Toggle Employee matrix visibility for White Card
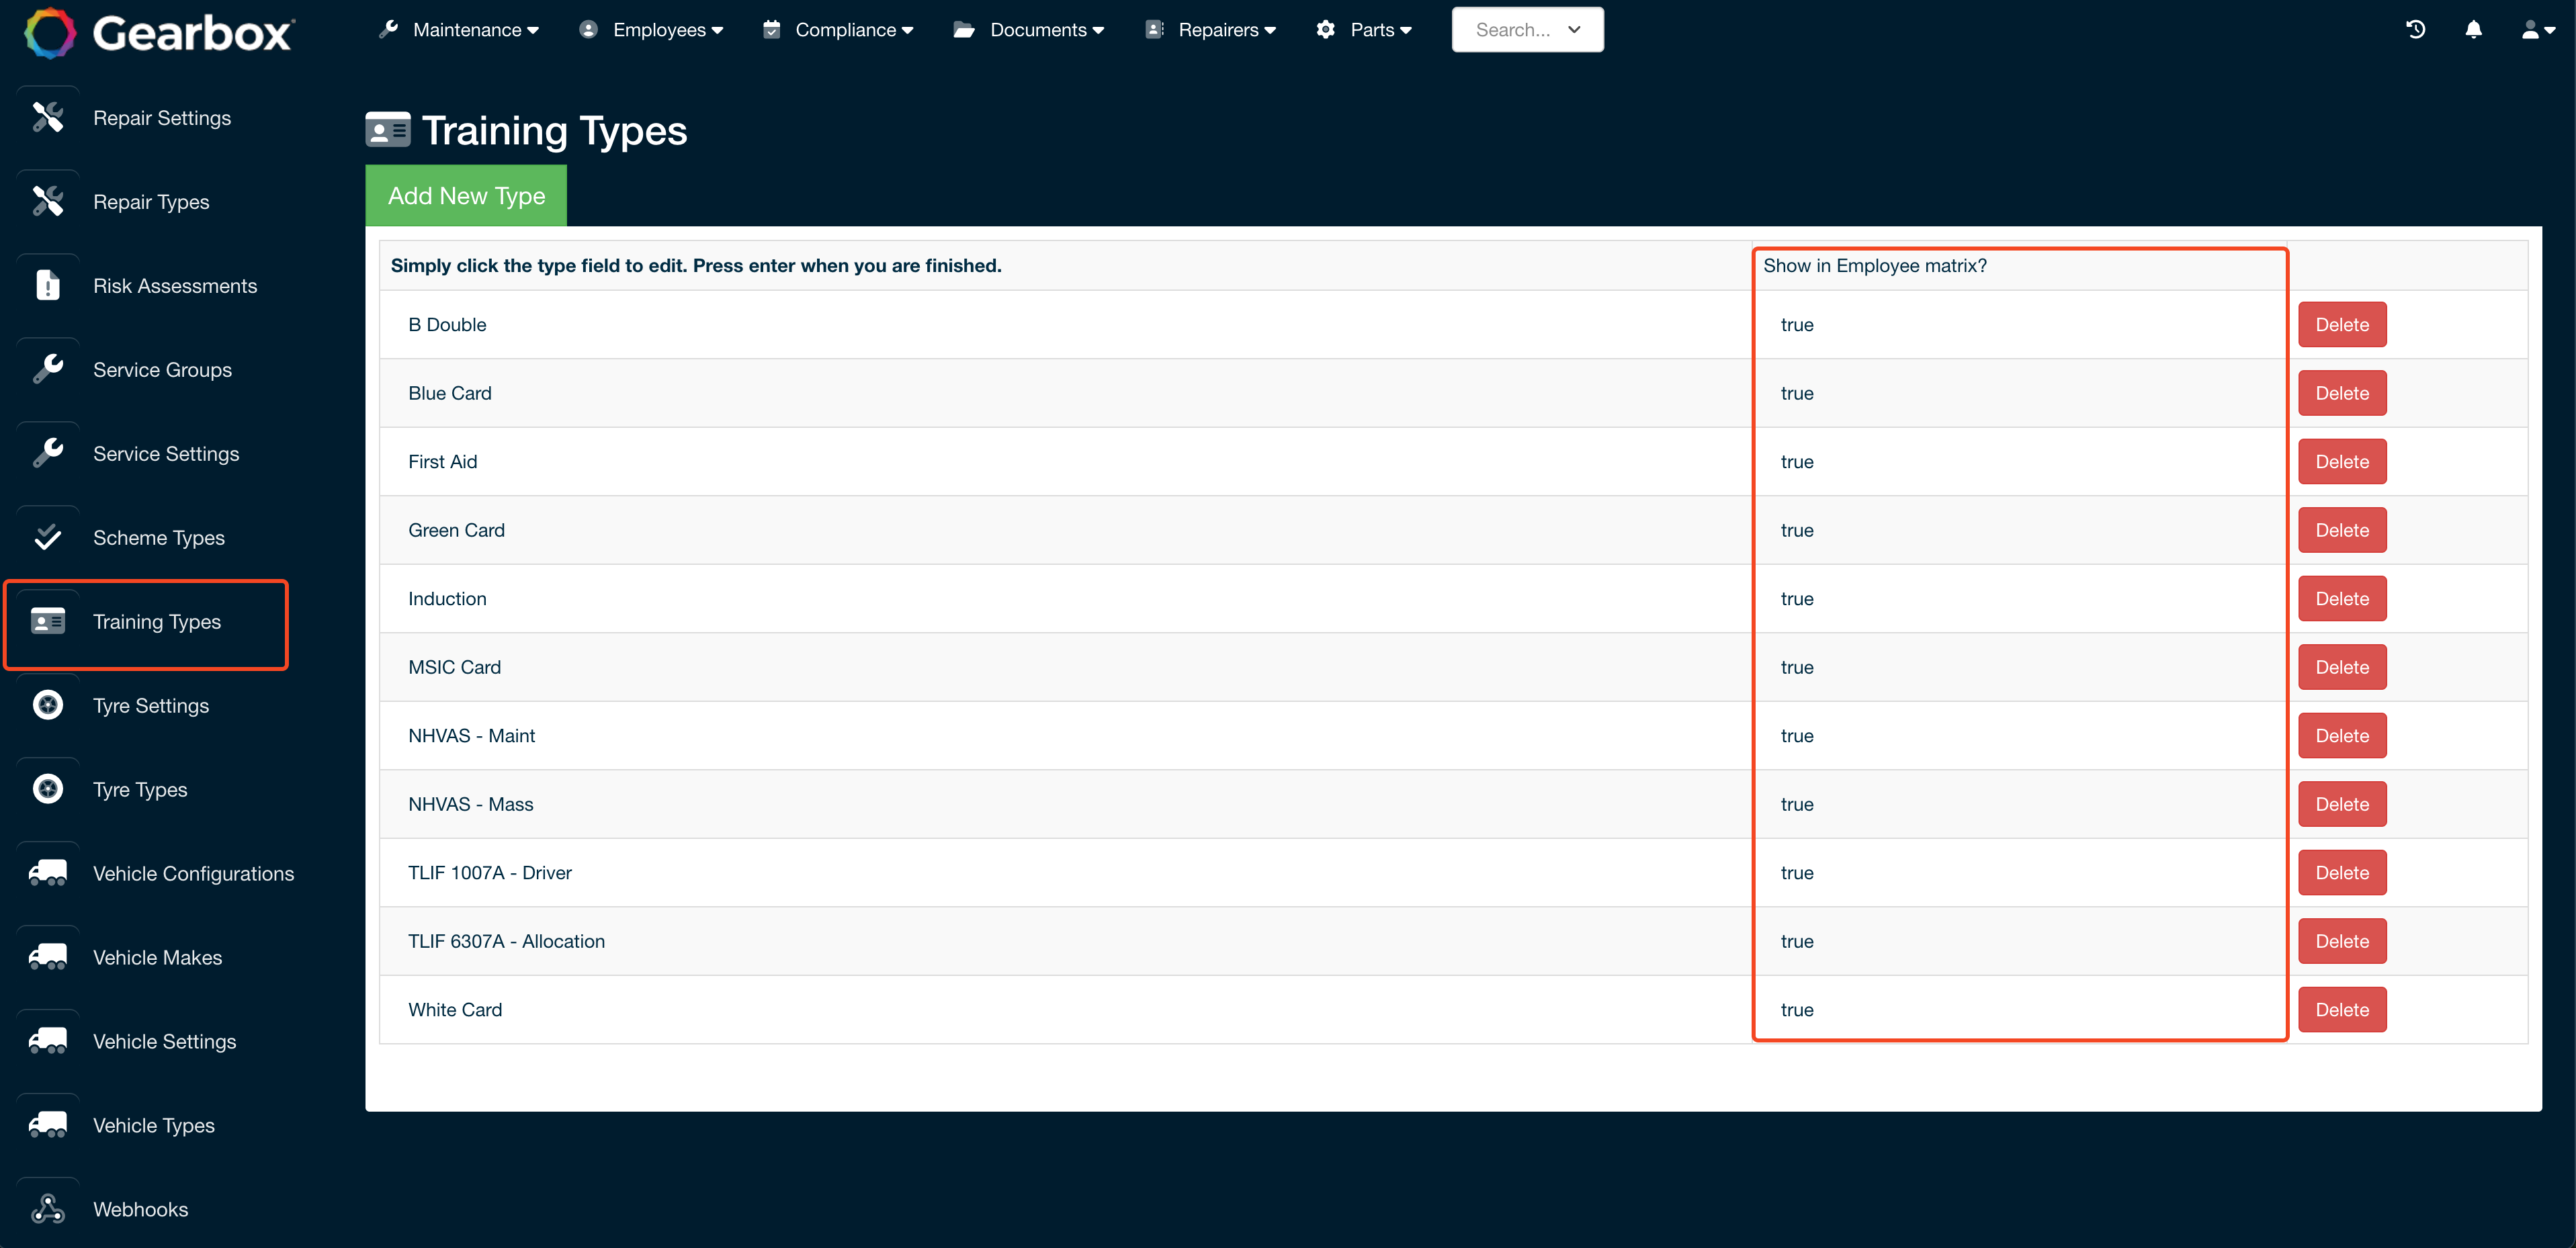2576x1248 pixels. coord(1797,1009)
